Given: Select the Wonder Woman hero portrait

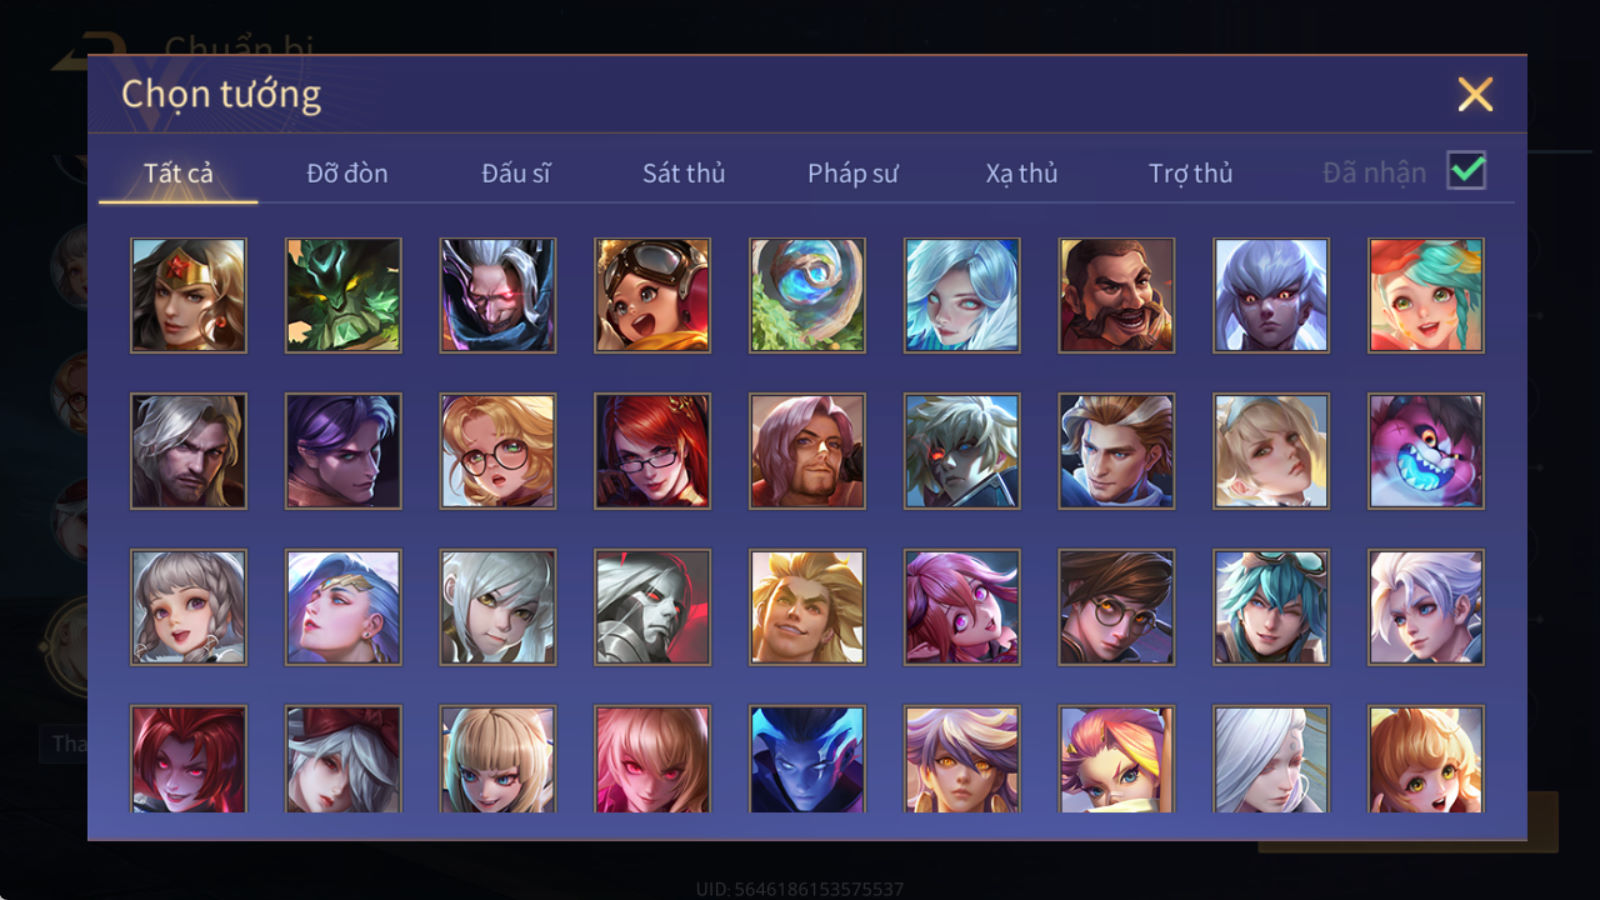Looking at the screenshot, I should click(x=188, y=295).
